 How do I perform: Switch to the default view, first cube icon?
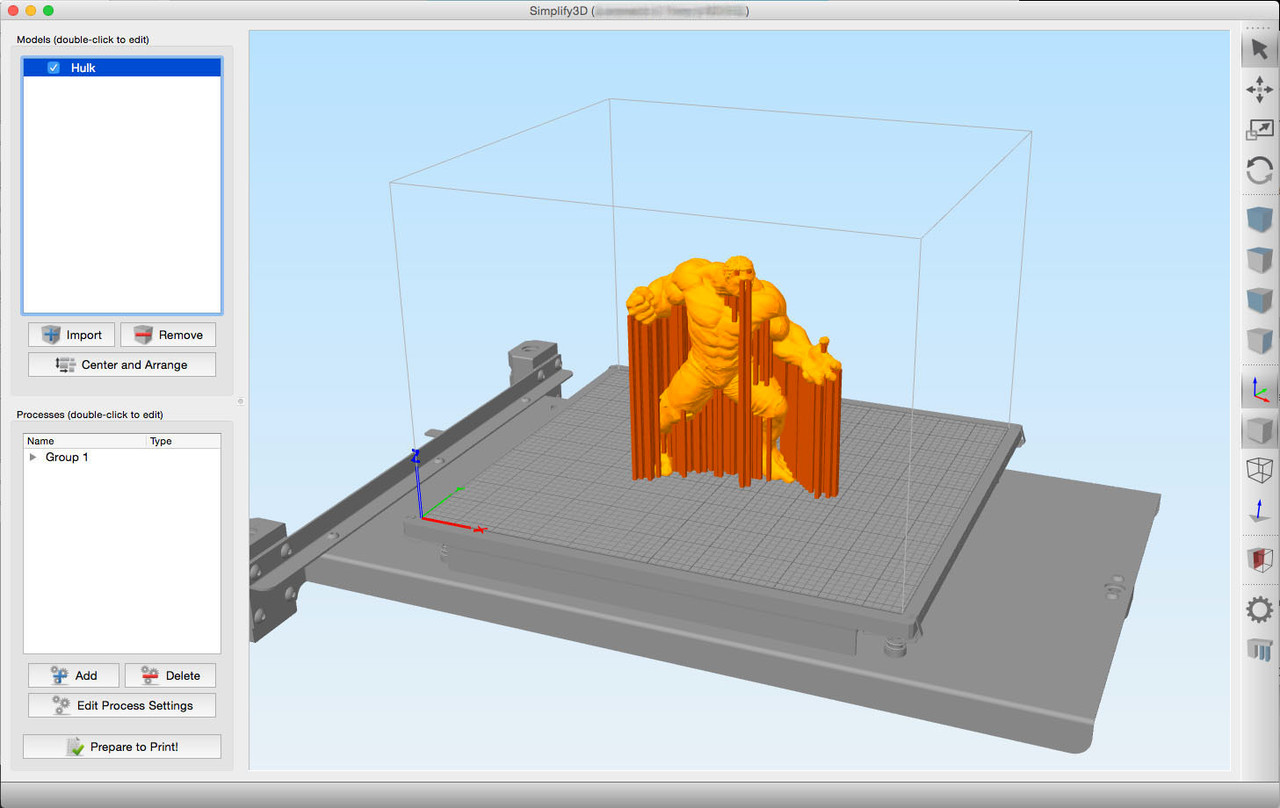click(x=1259, y=219)
